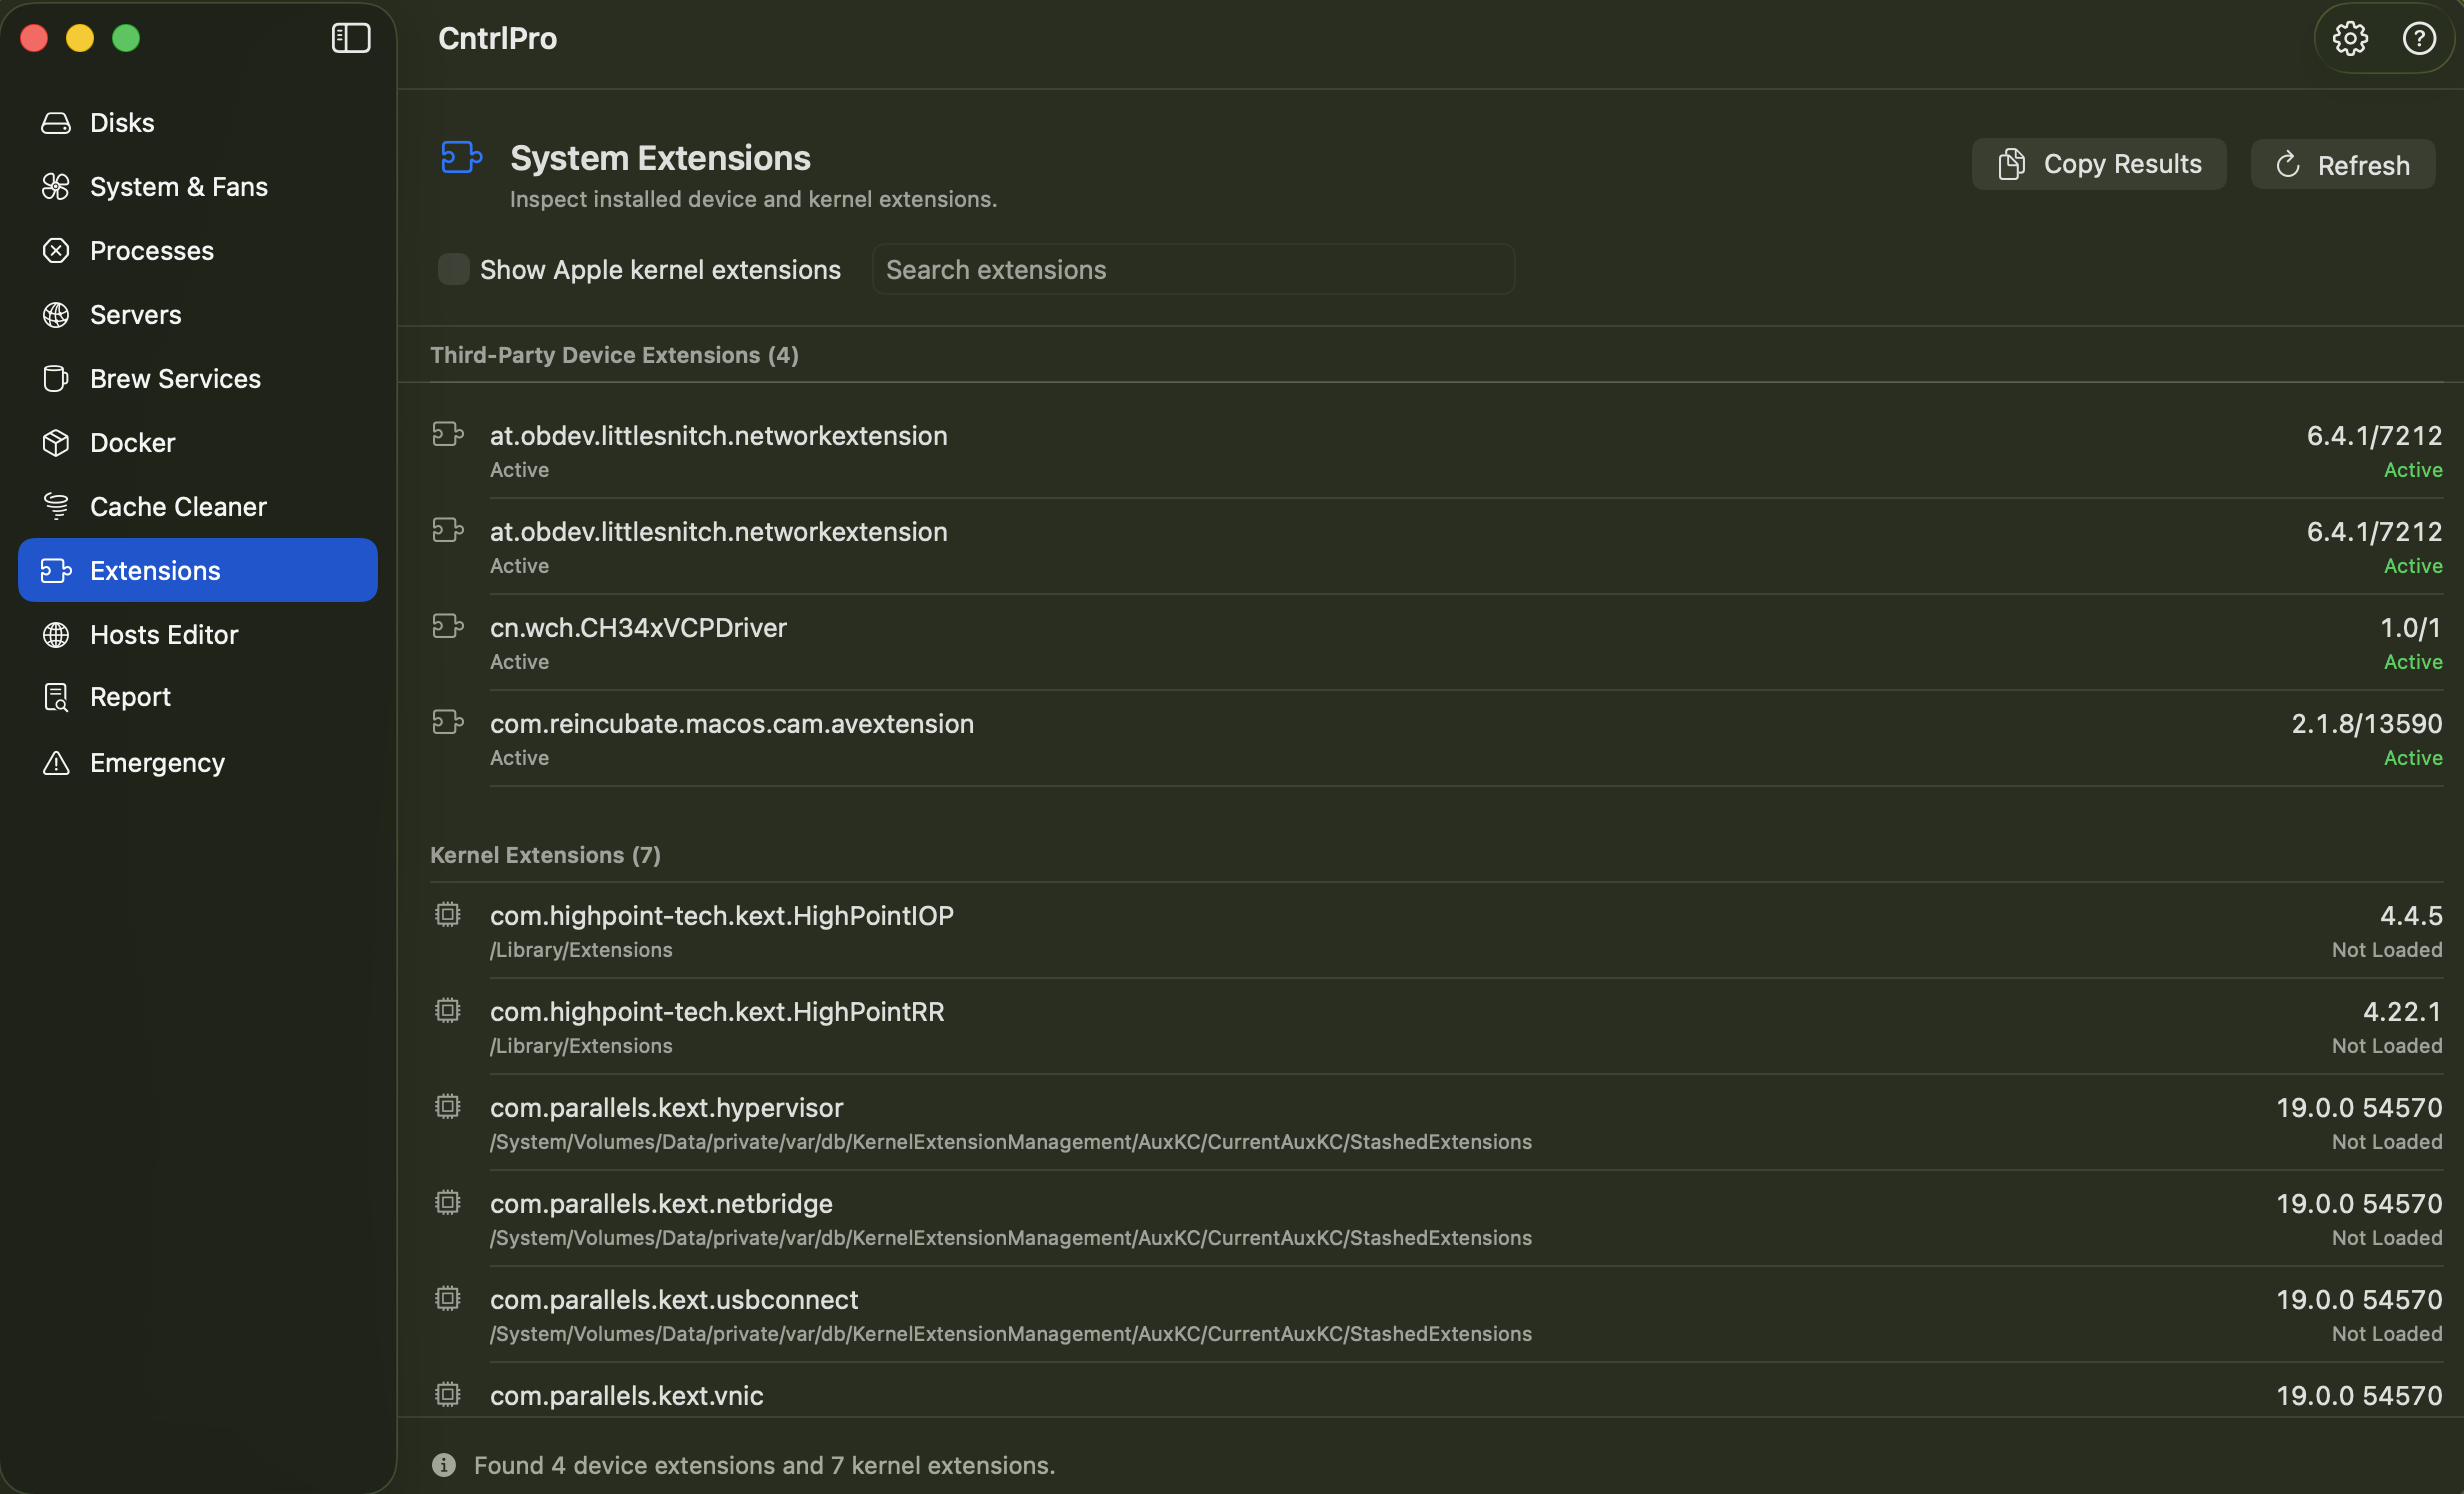Viewport: 2464px width, 1494px height.
Task: Click the Servers globe icon
Action: (56, 315)
